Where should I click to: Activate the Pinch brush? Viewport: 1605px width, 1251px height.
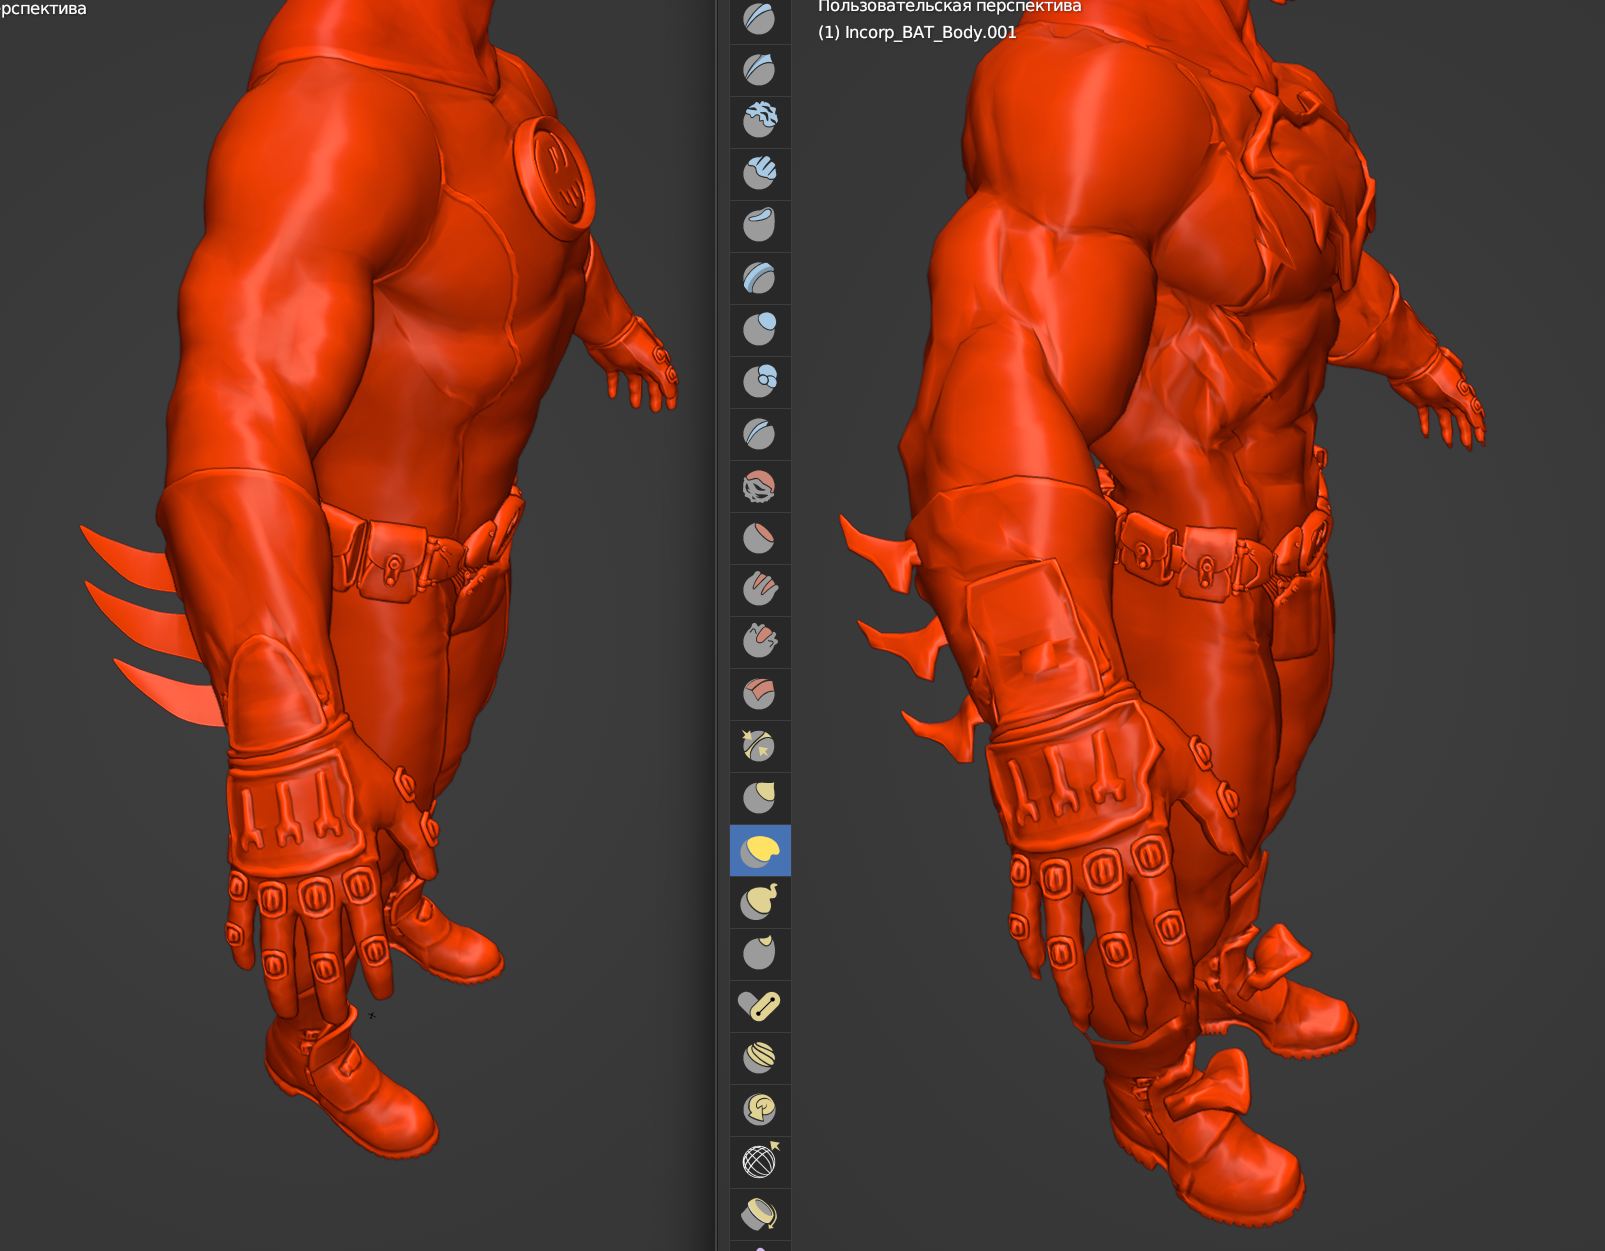(x=760, y=746)
